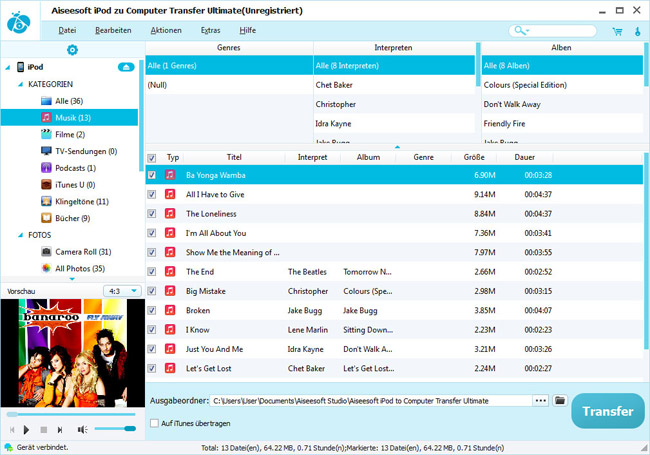Open the Aktionen menu

166,30
